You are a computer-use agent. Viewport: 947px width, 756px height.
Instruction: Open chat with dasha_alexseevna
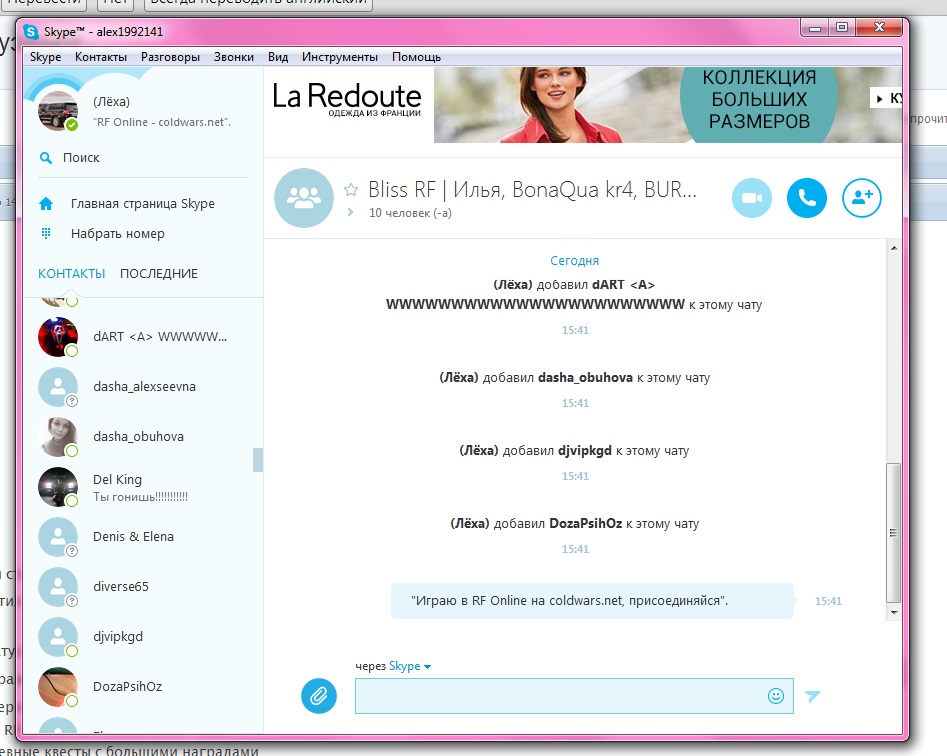tap(144, 386)
